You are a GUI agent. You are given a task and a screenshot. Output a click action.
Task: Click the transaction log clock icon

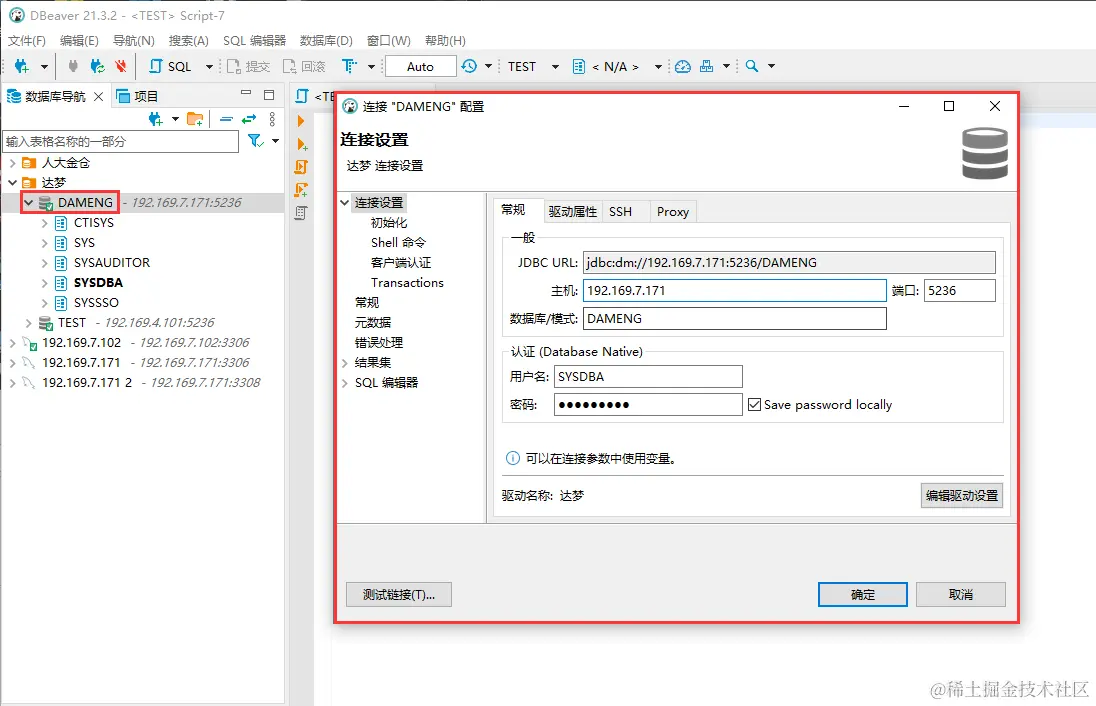(469, 66)
